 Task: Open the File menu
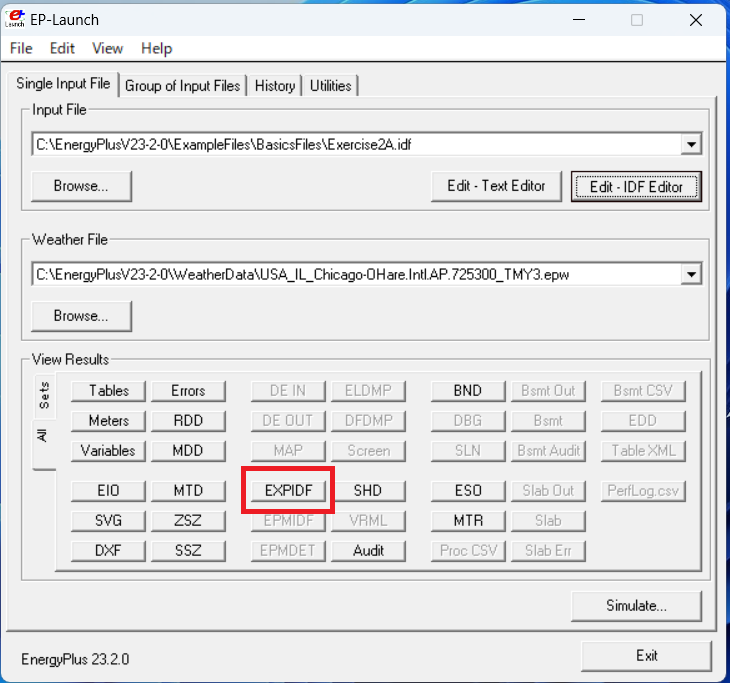(x=21, y=48)
